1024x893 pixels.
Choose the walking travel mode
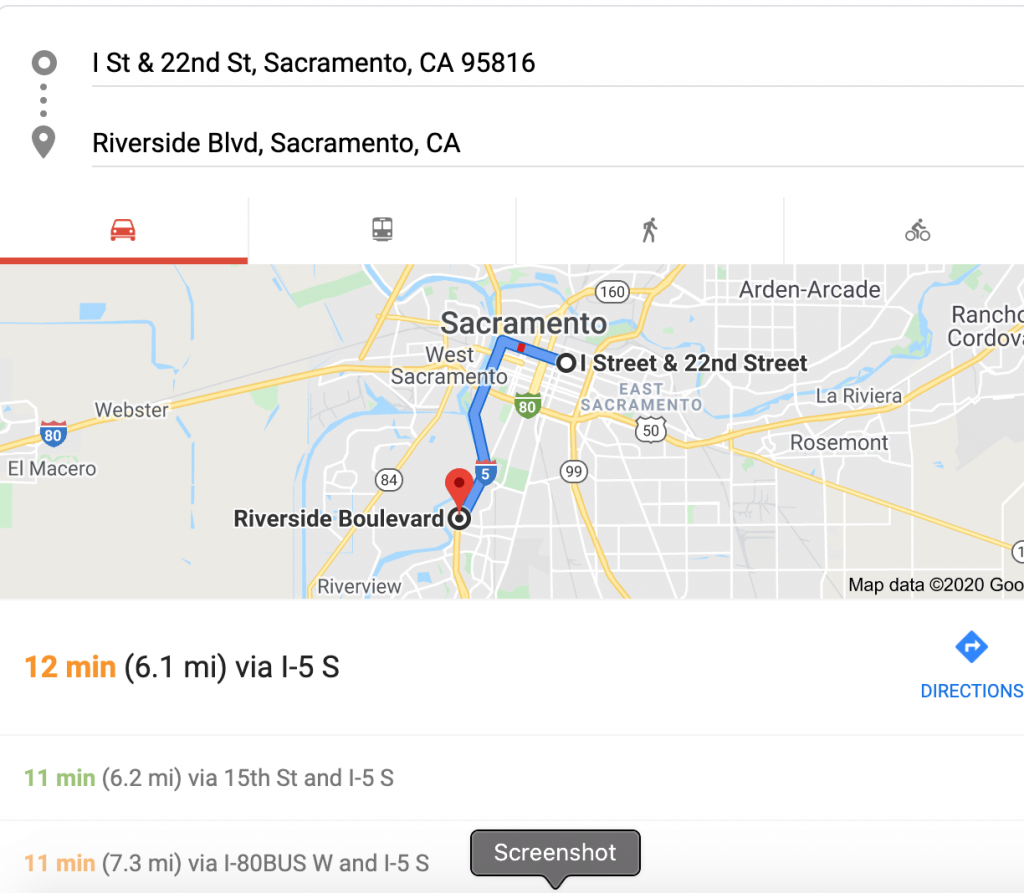click(x=650, y=231)
